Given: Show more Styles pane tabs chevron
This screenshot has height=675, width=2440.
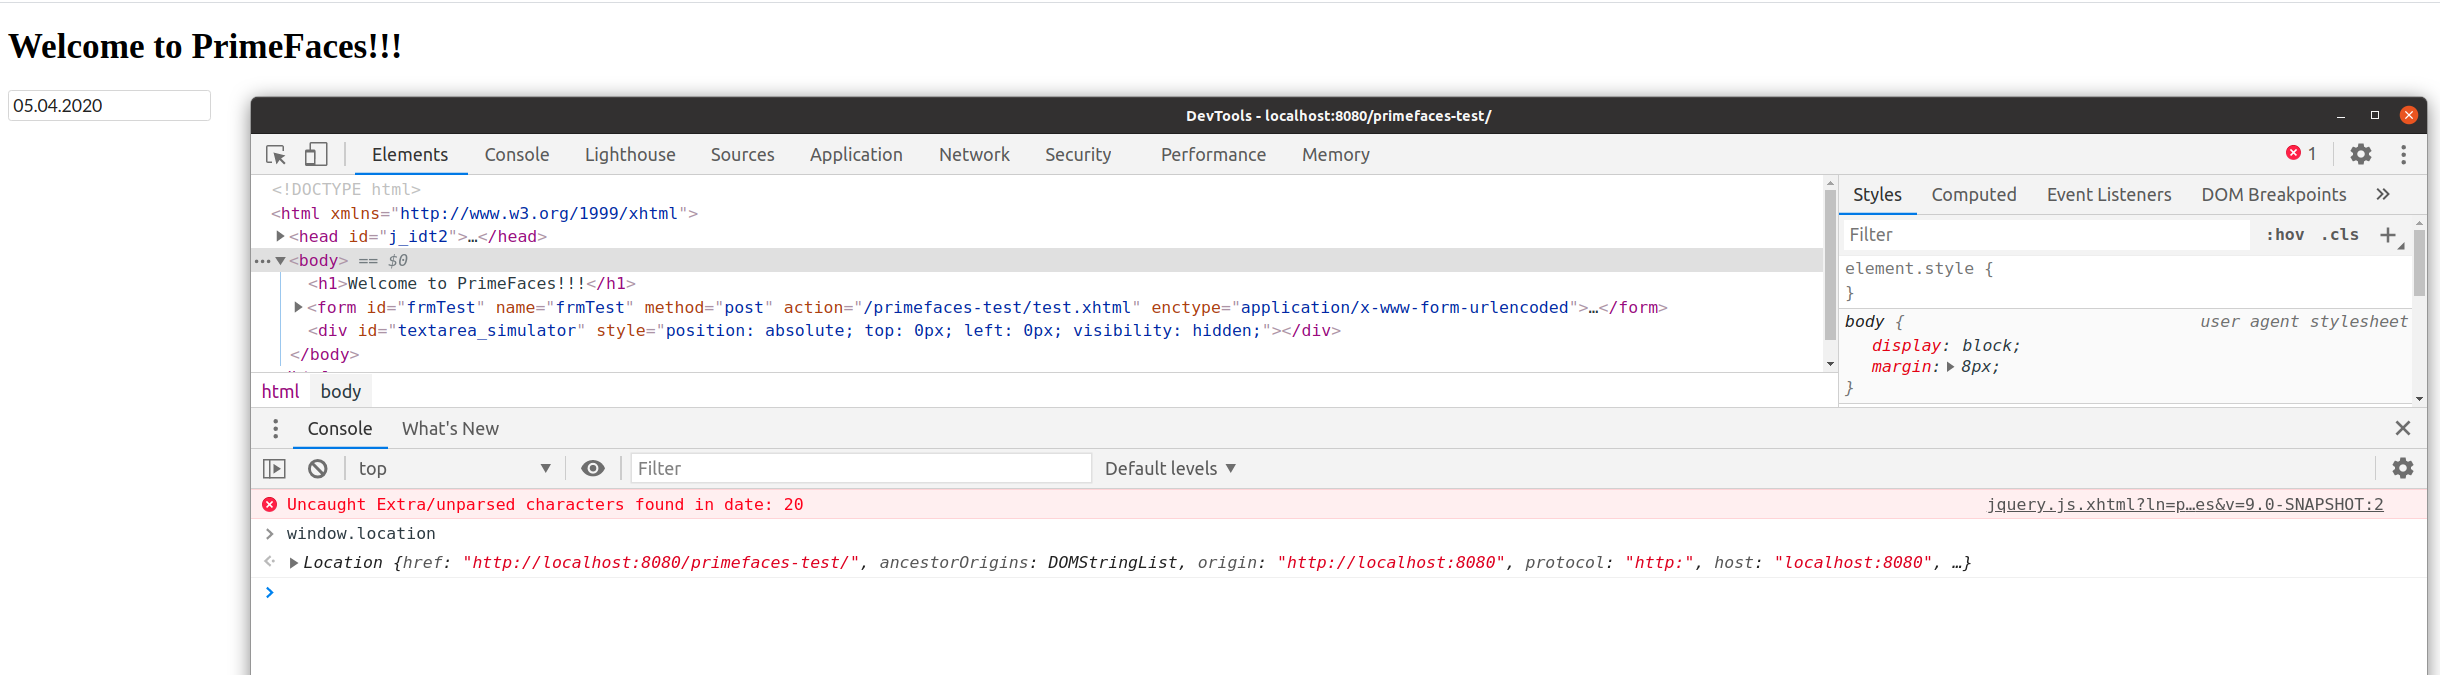Looking at the screenshot, I should [x=2383, y=194].
